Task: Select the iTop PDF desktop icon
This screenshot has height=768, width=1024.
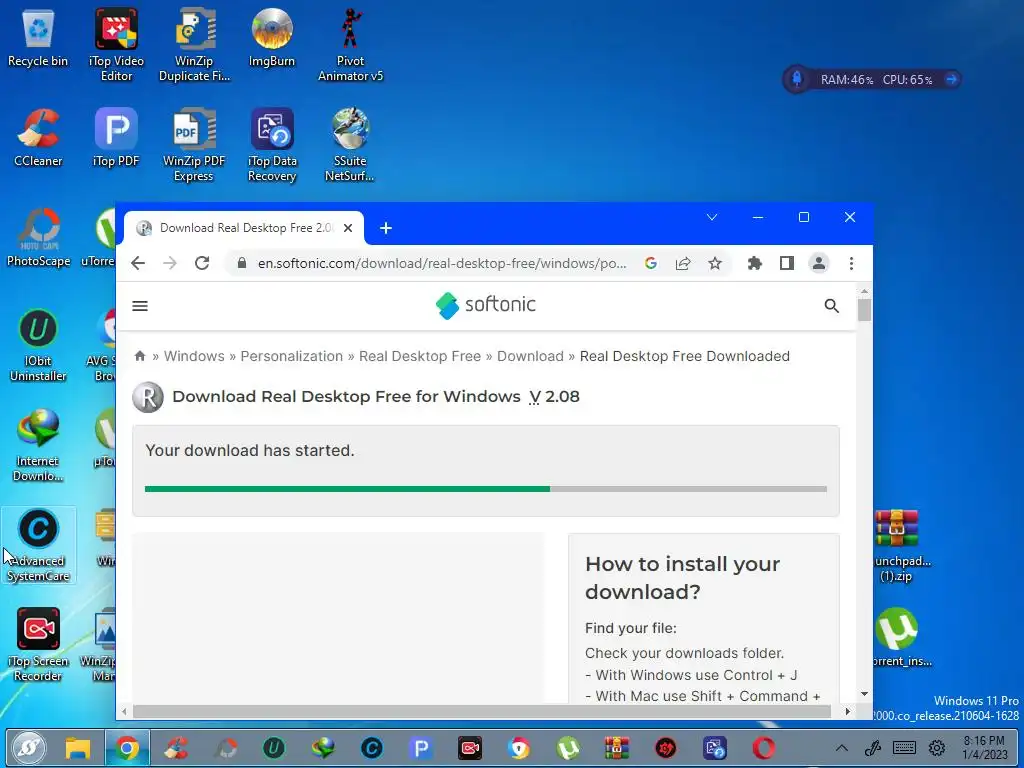Action: pyautogui.click(x=116, y=138)
